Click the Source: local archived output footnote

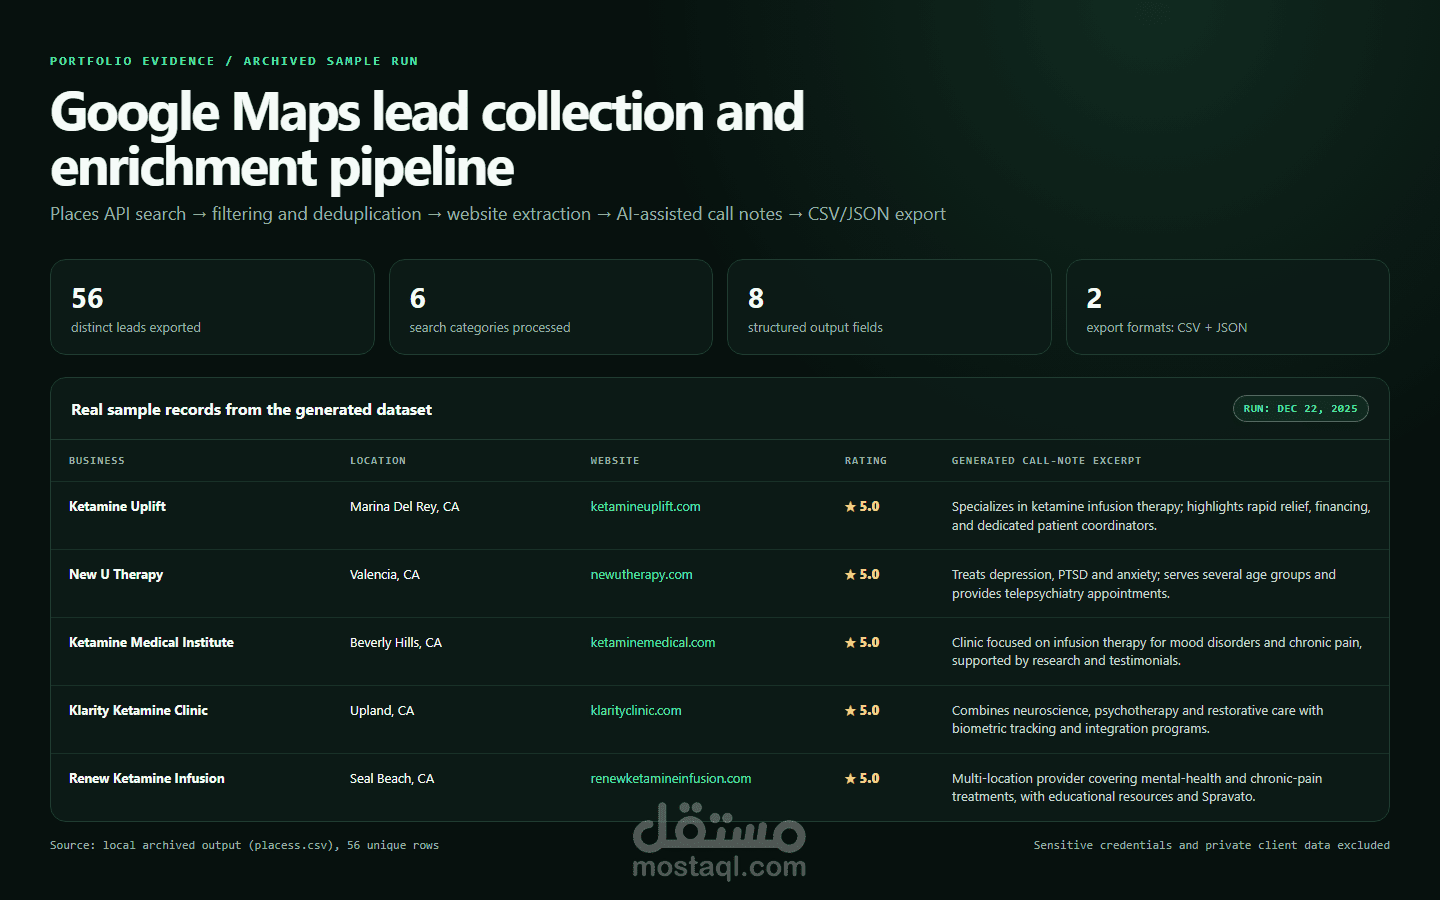point(245,846)
